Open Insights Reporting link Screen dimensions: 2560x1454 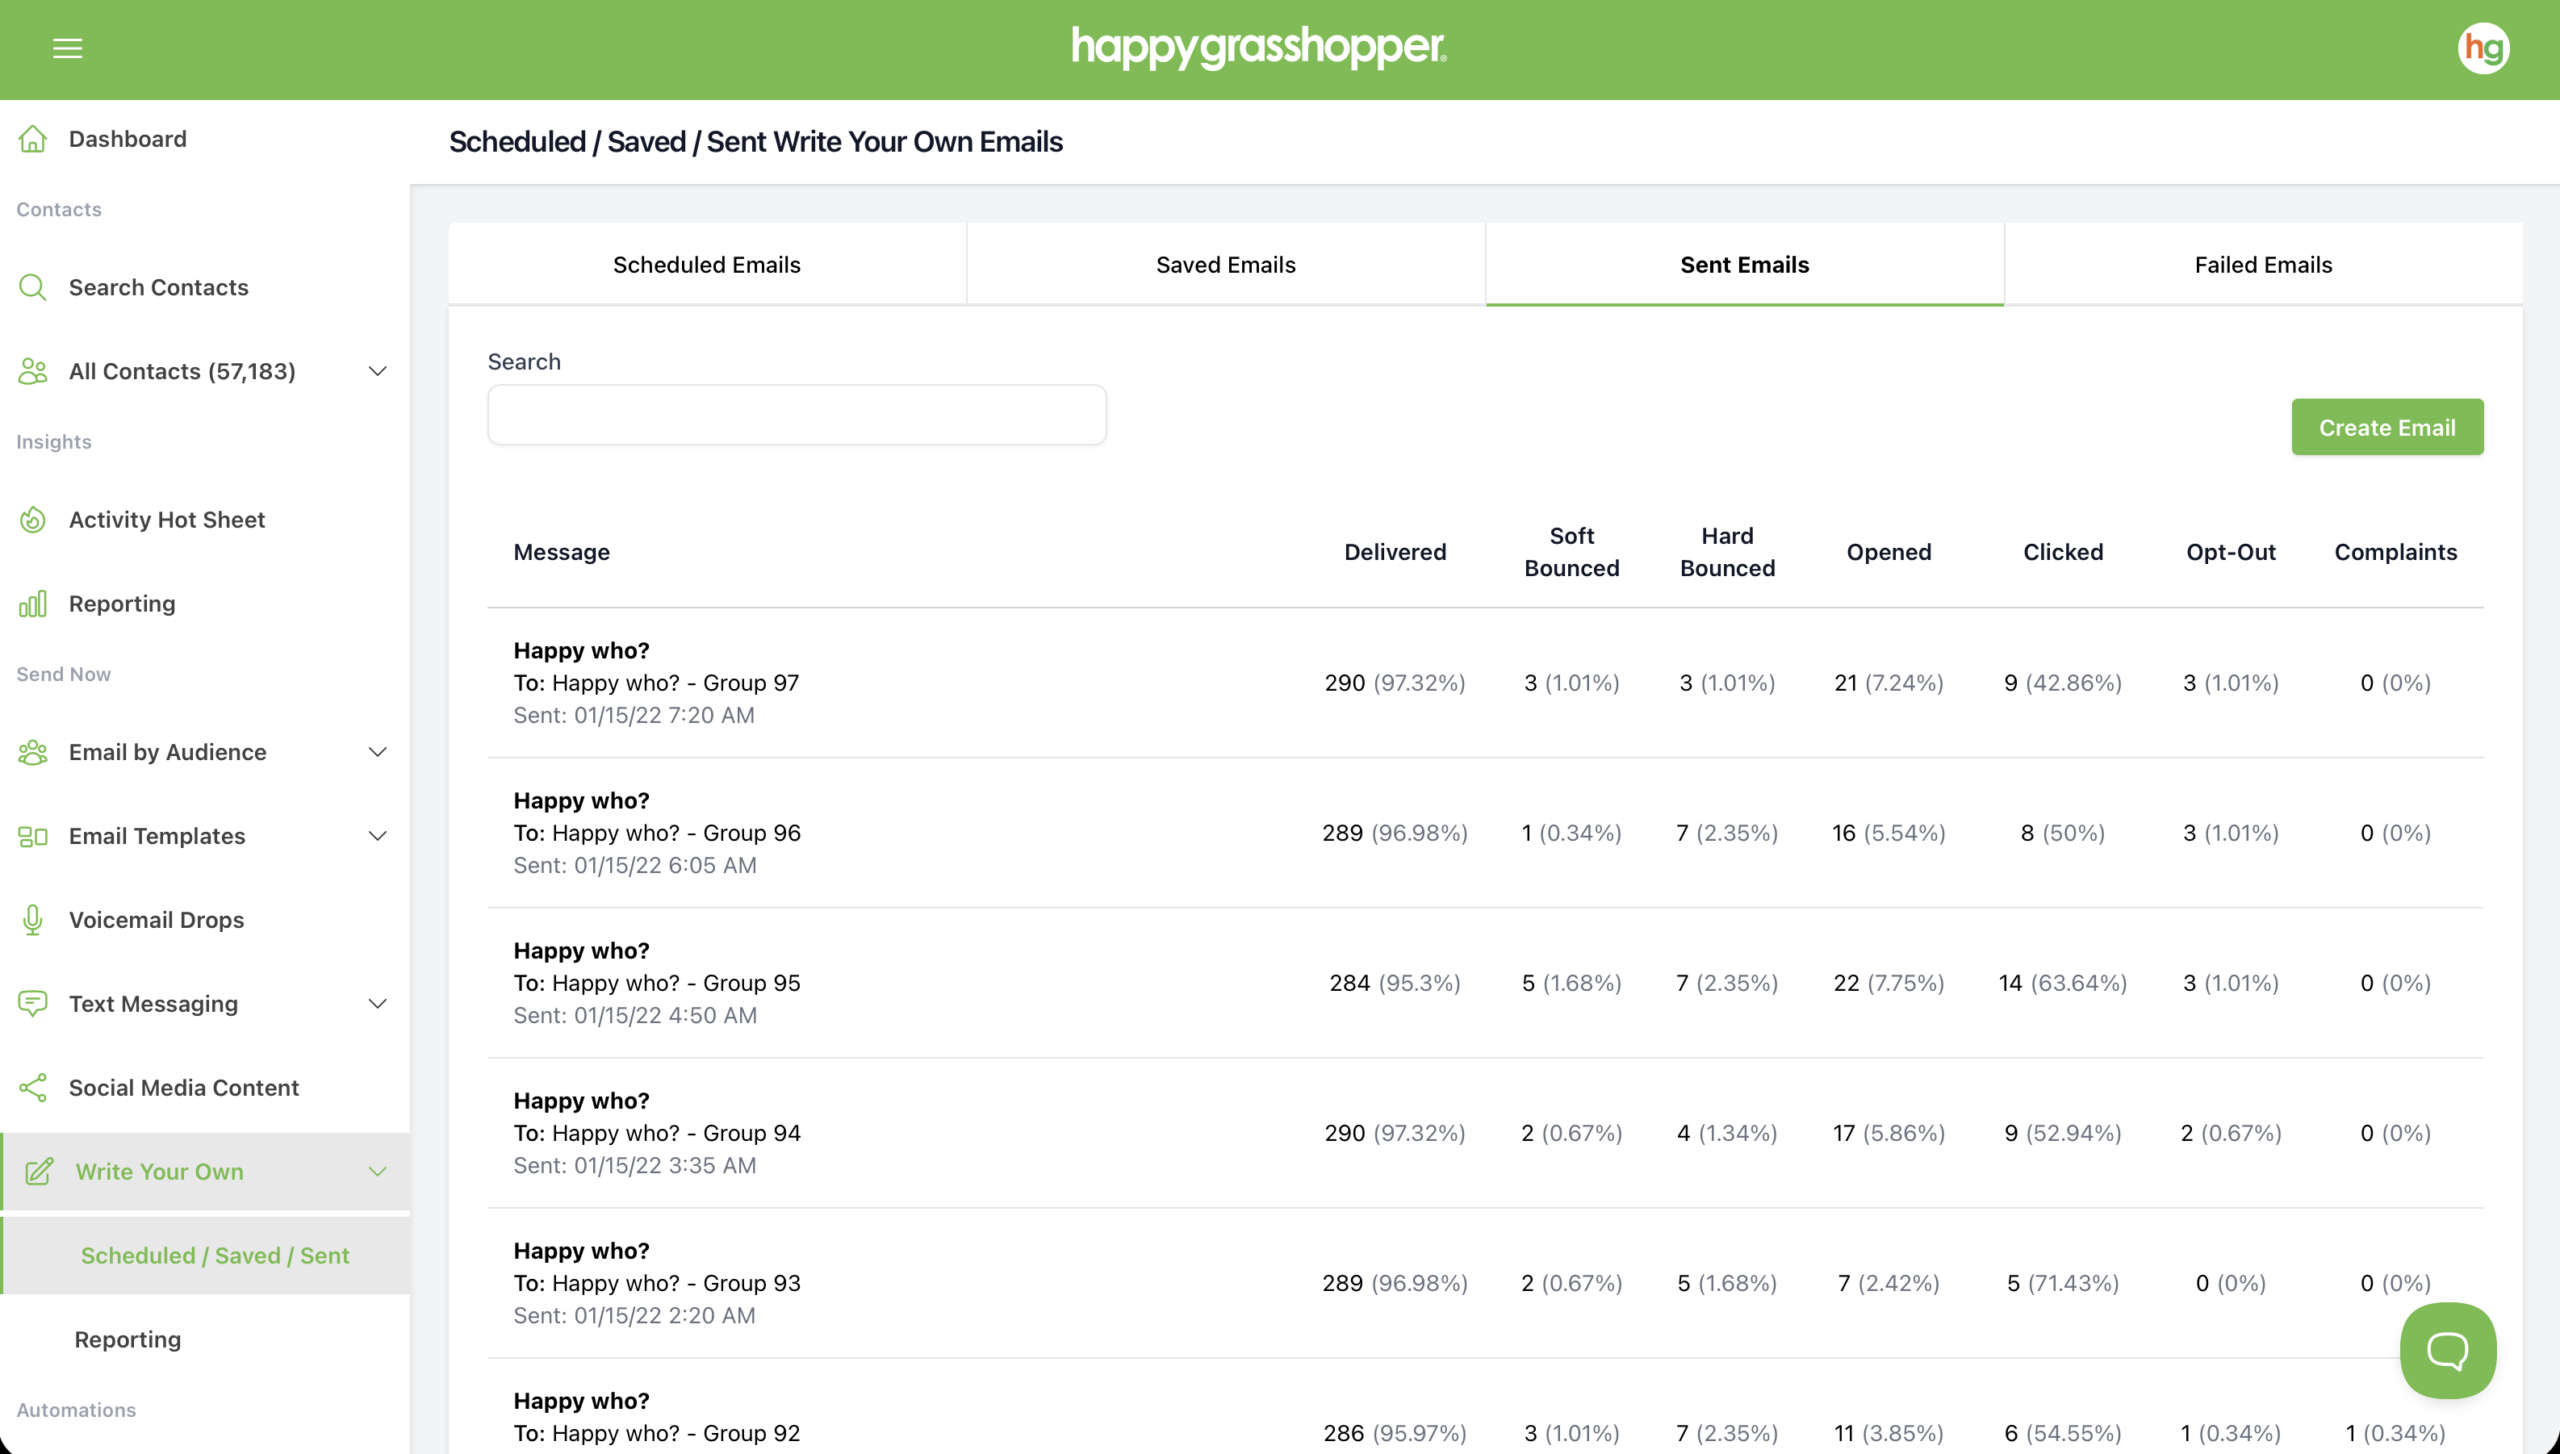122,603
